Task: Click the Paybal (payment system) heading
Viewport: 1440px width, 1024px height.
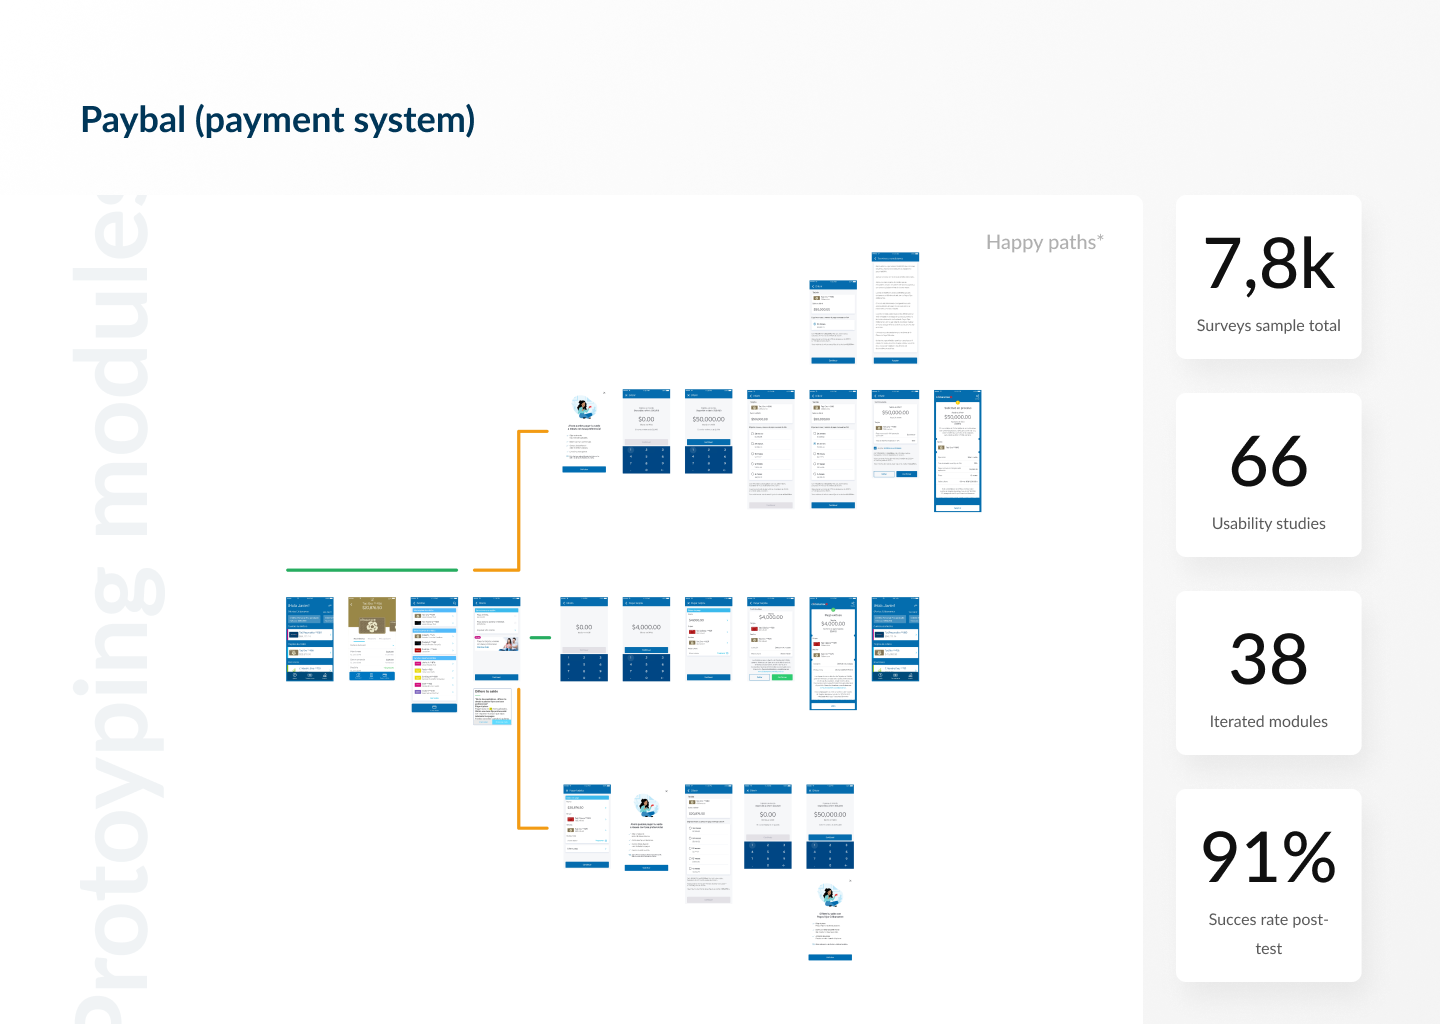Action: tap(278, 120)
